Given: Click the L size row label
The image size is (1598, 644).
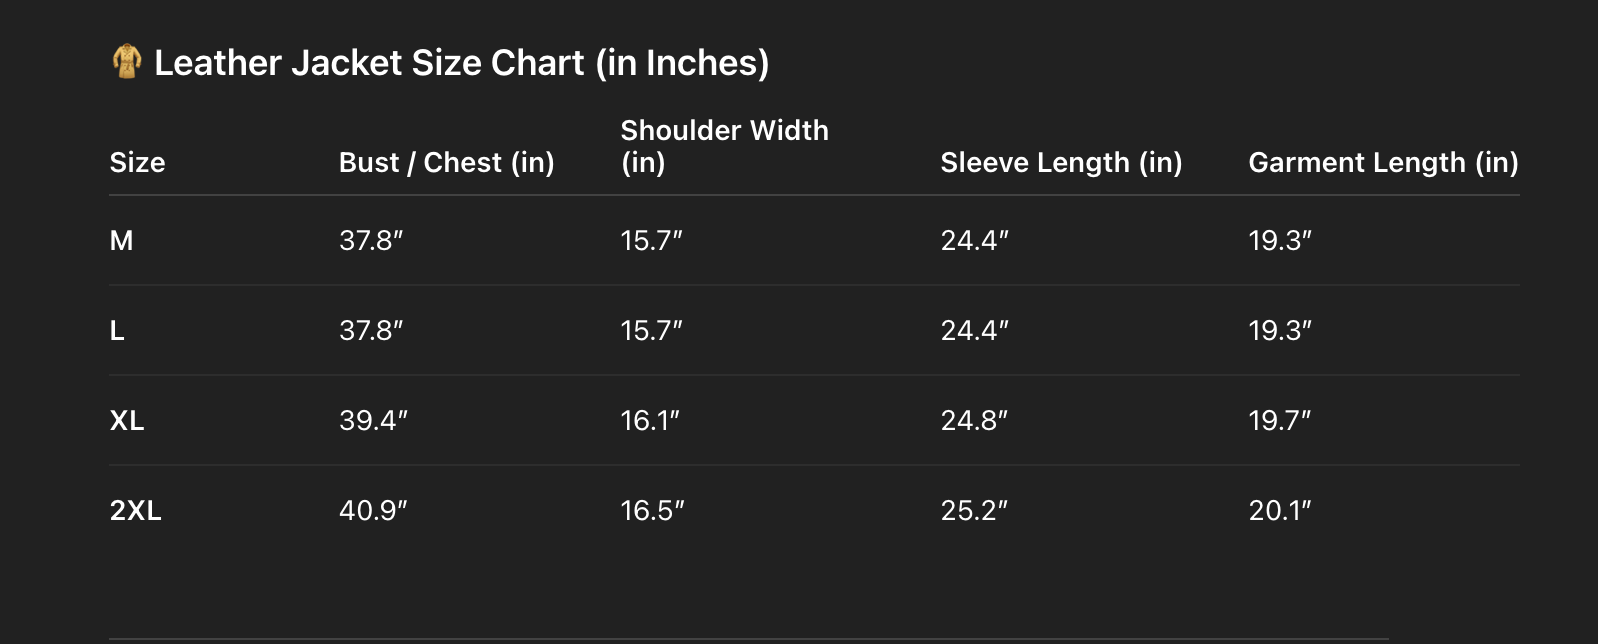Looking at the screenshot, I should point(117,331).
